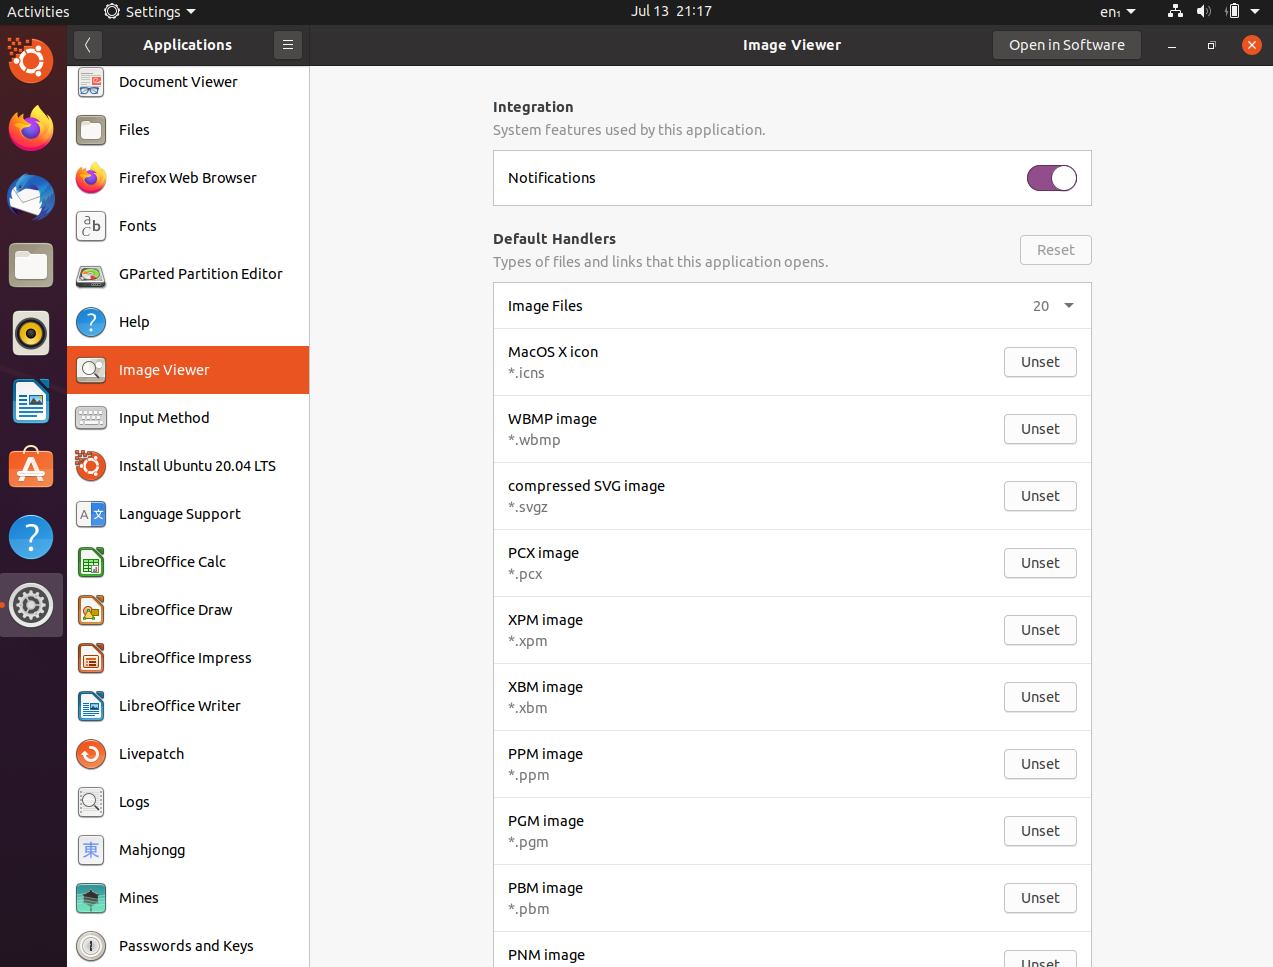Open the Settings app menu in top bar
1273x967 pixels.
tap(150, 12)
